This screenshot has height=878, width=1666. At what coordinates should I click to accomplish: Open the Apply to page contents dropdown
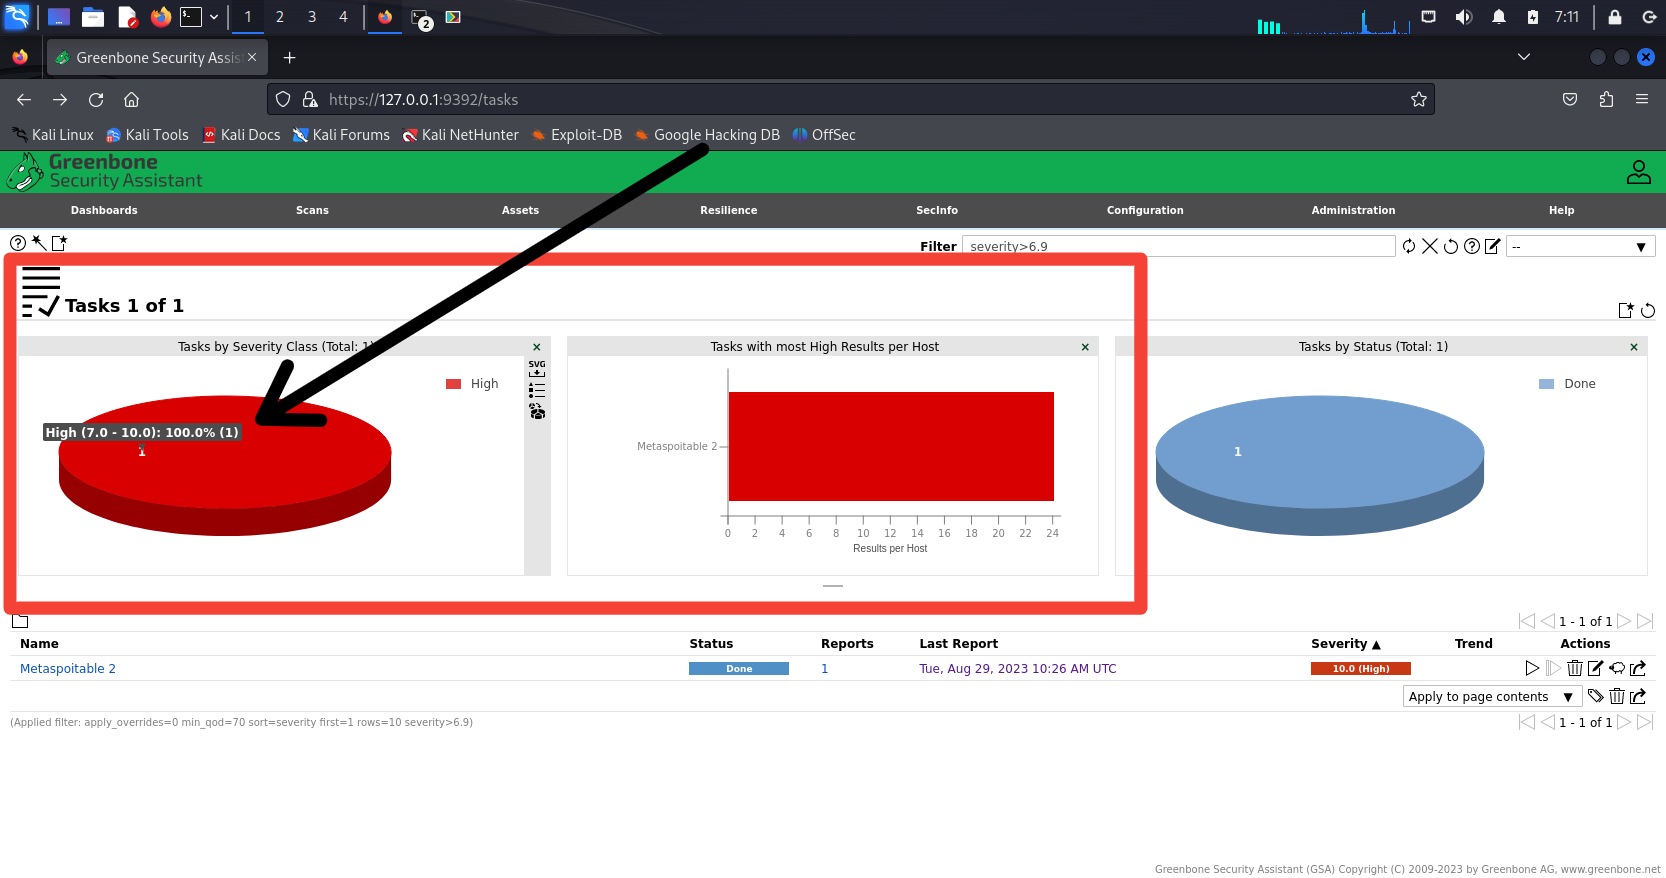pos(1492,696)
